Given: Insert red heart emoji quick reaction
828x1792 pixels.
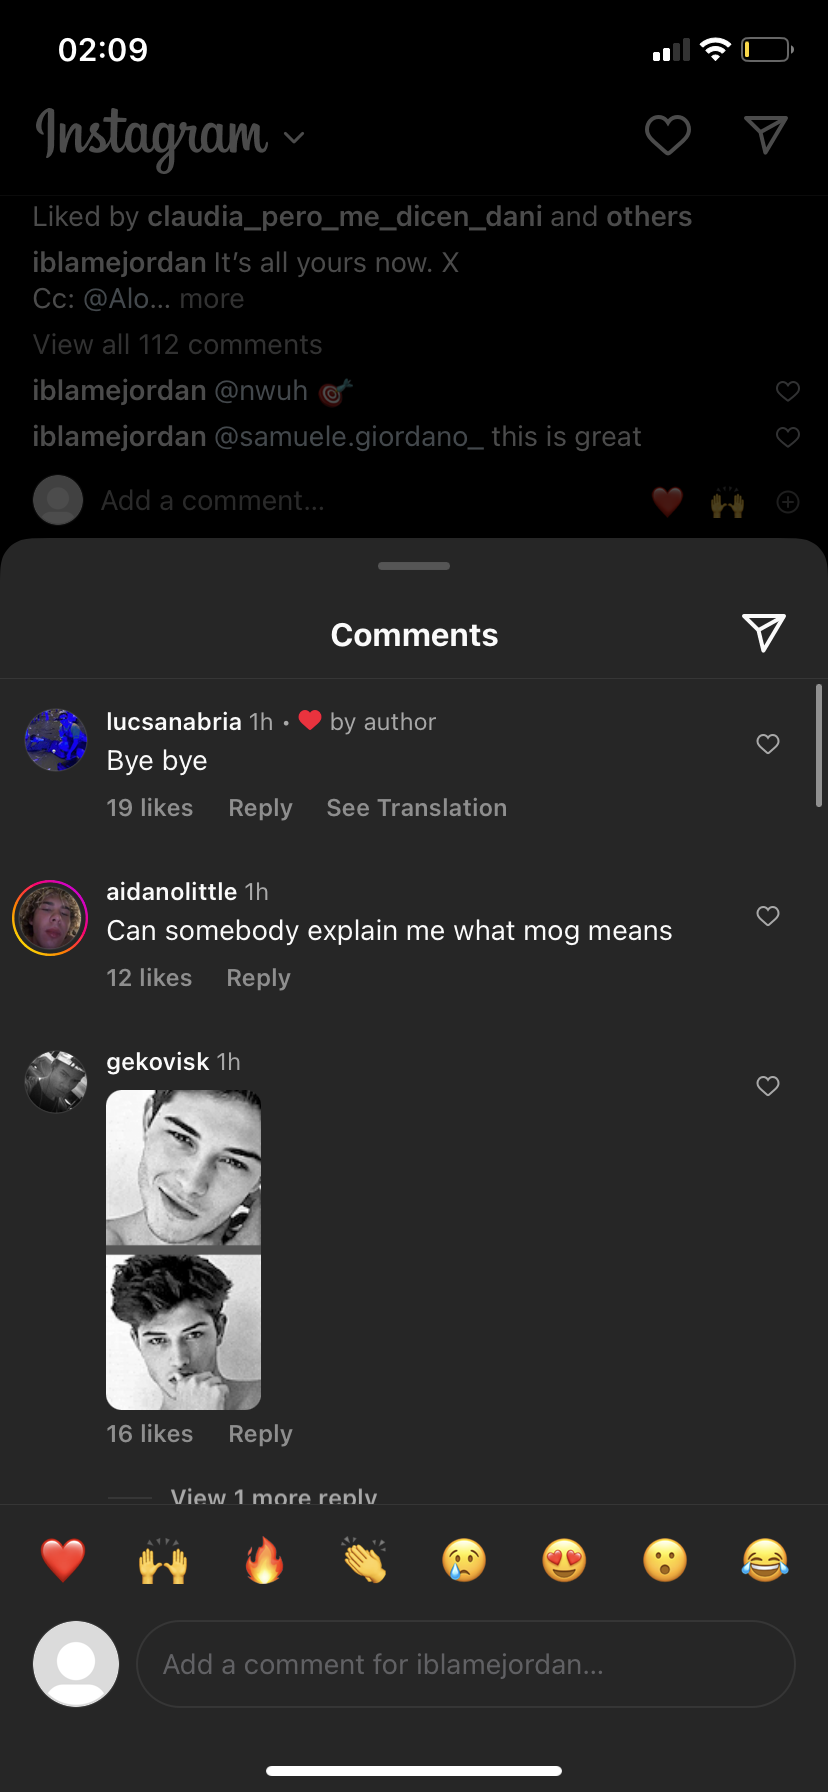Looking at the screenshot, I should point(63,1560).
